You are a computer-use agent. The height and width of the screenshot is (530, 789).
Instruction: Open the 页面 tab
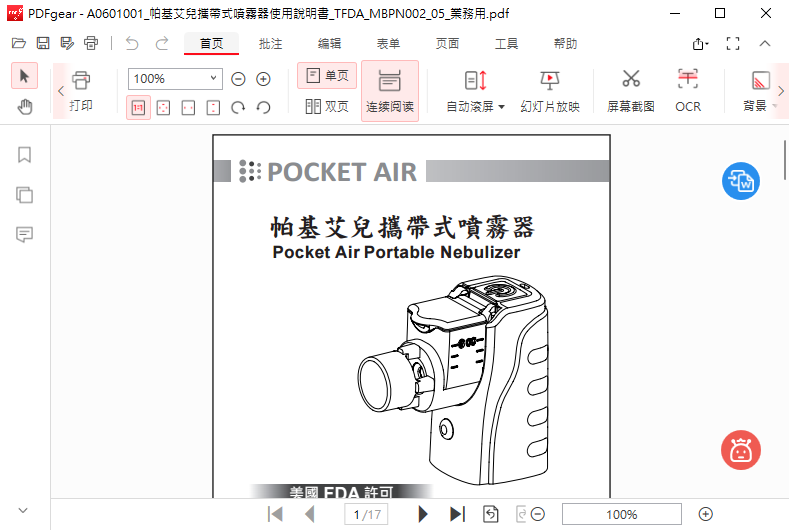click(x=447, y=44)
